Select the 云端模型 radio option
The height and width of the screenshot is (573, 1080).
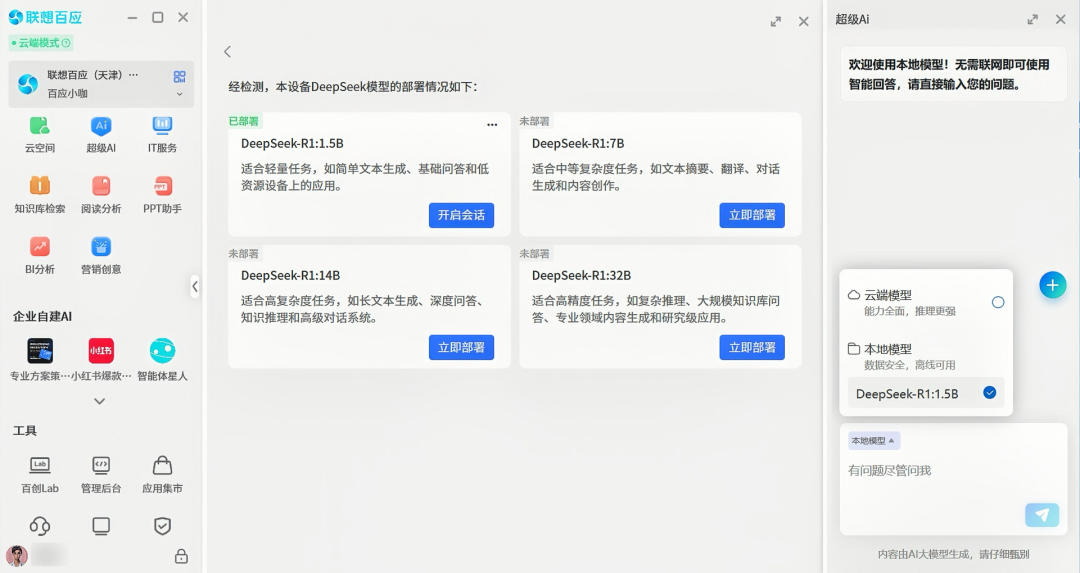[998, 302]
